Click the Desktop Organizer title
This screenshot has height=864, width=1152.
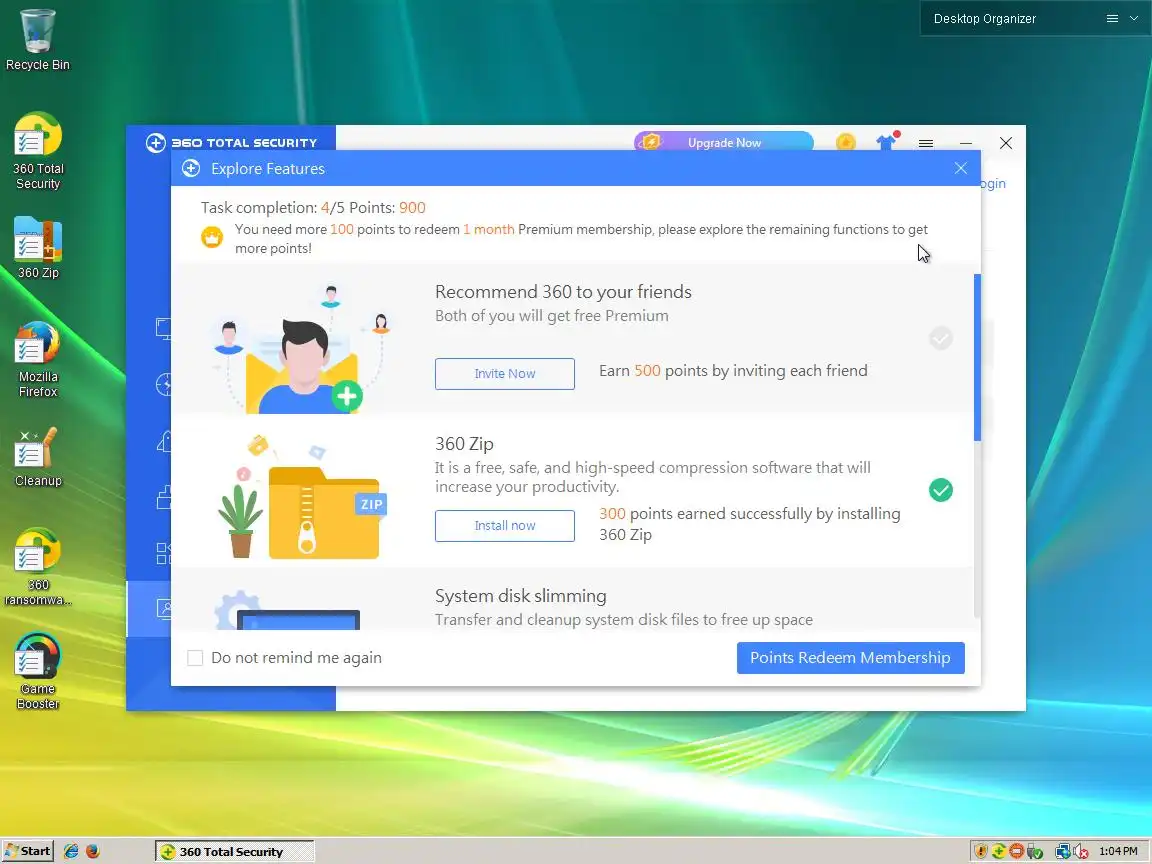(984, 19)
